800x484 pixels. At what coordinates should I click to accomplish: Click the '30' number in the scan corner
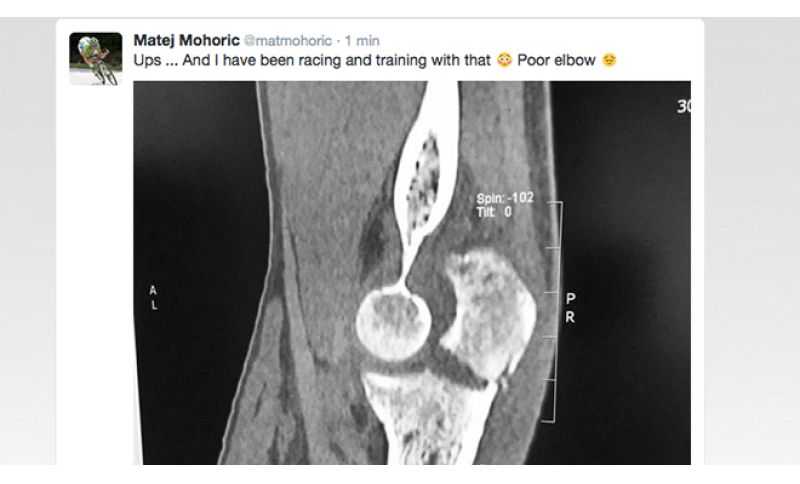(684, 106)
